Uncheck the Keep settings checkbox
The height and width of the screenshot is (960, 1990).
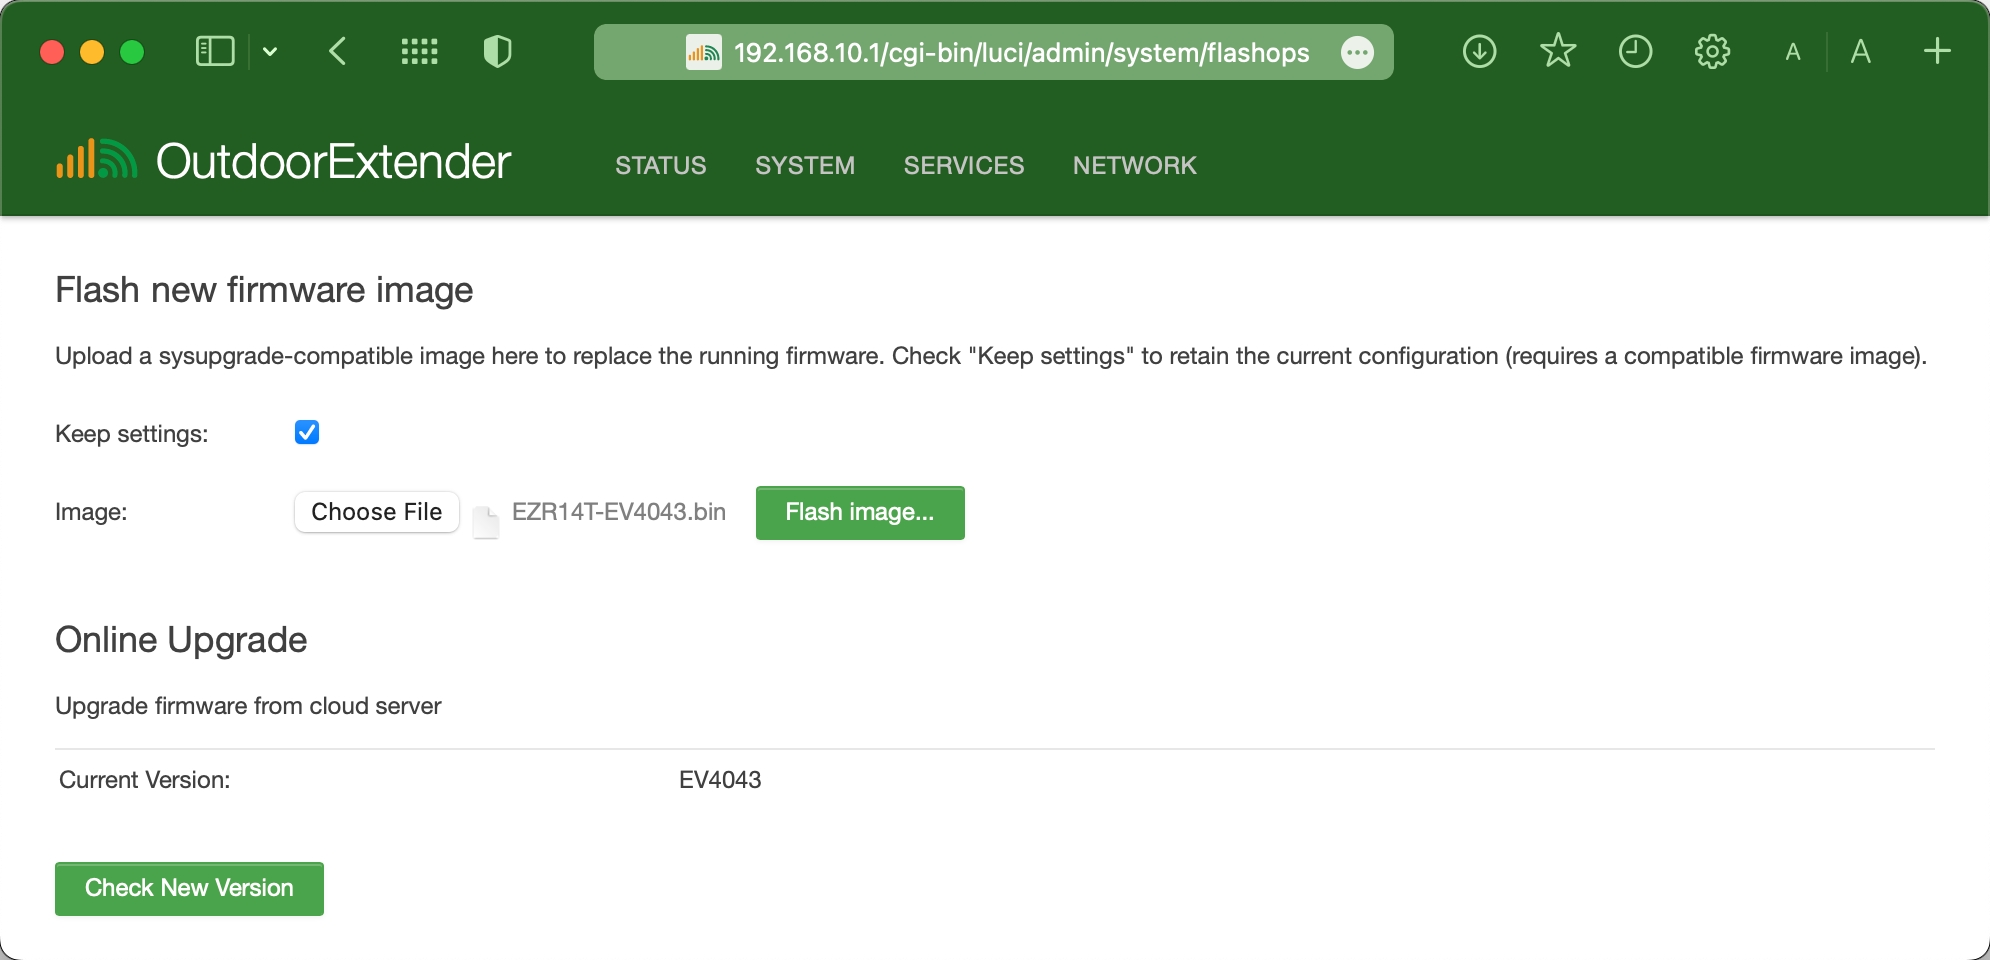pos(307,432)
